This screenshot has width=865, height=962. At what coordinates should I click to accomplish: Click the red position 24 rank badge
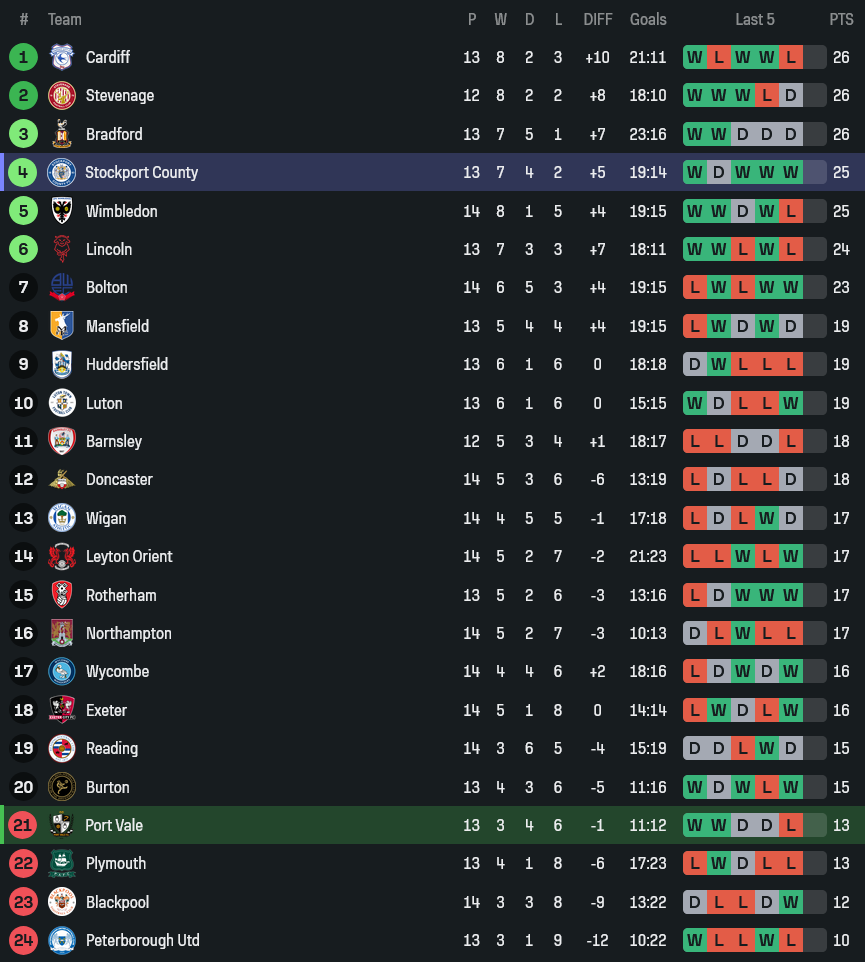(23, 940)
